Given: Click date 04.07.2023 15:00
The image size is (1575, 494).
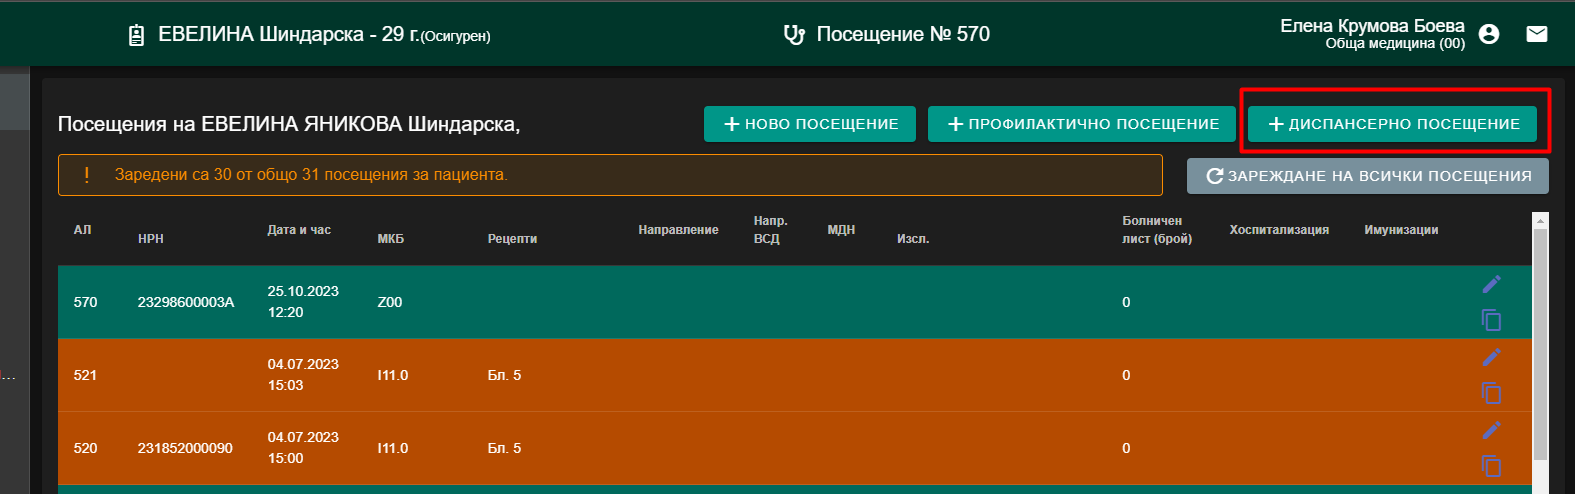Looking at the screenshot, I should pyautogui.click(x=303, y=448).
